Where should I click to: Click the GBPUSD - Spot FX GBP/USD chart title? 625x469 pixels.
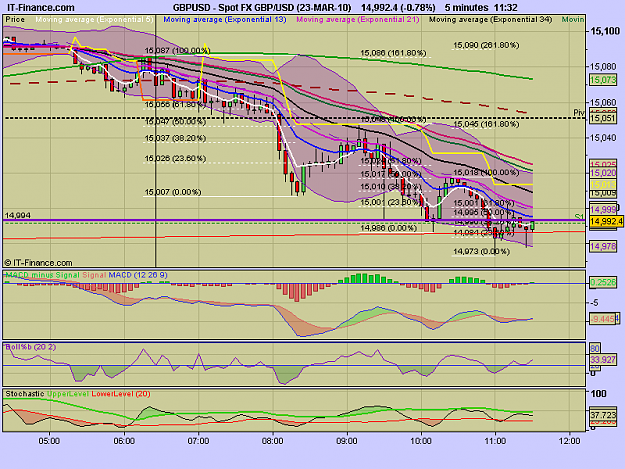point(262,8)
